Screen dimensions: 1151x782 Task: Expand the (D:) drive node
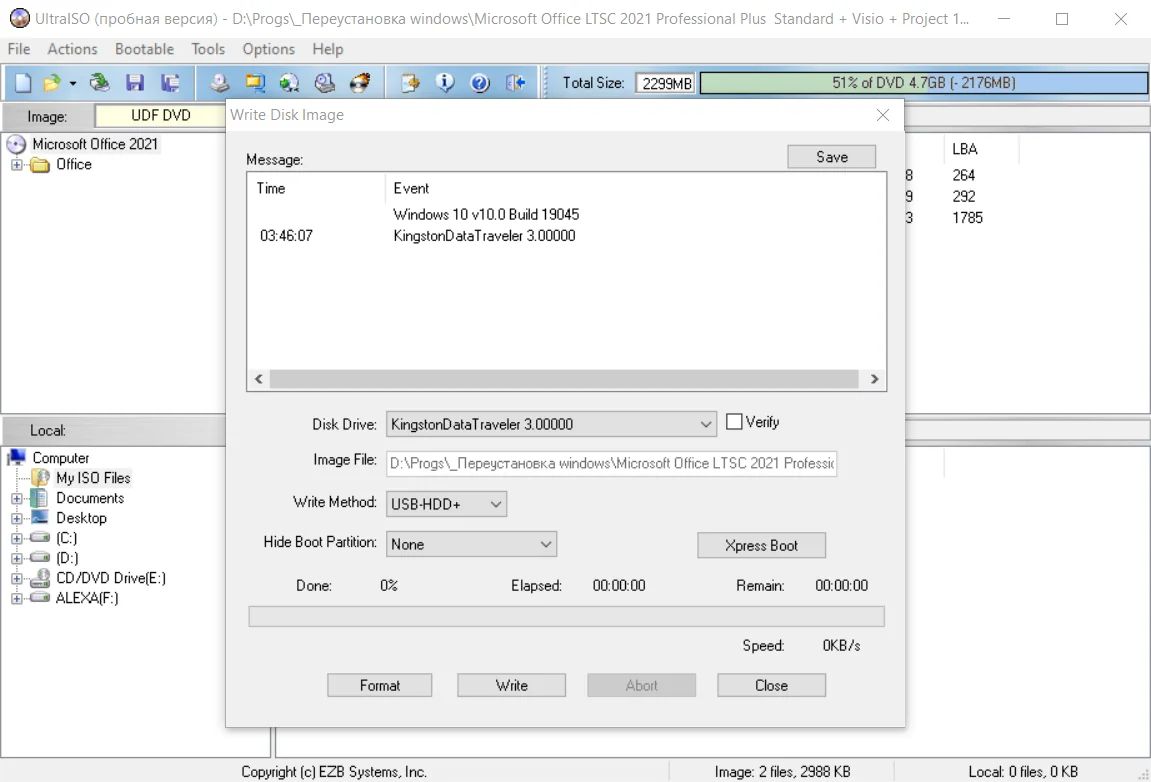point(16,558)
